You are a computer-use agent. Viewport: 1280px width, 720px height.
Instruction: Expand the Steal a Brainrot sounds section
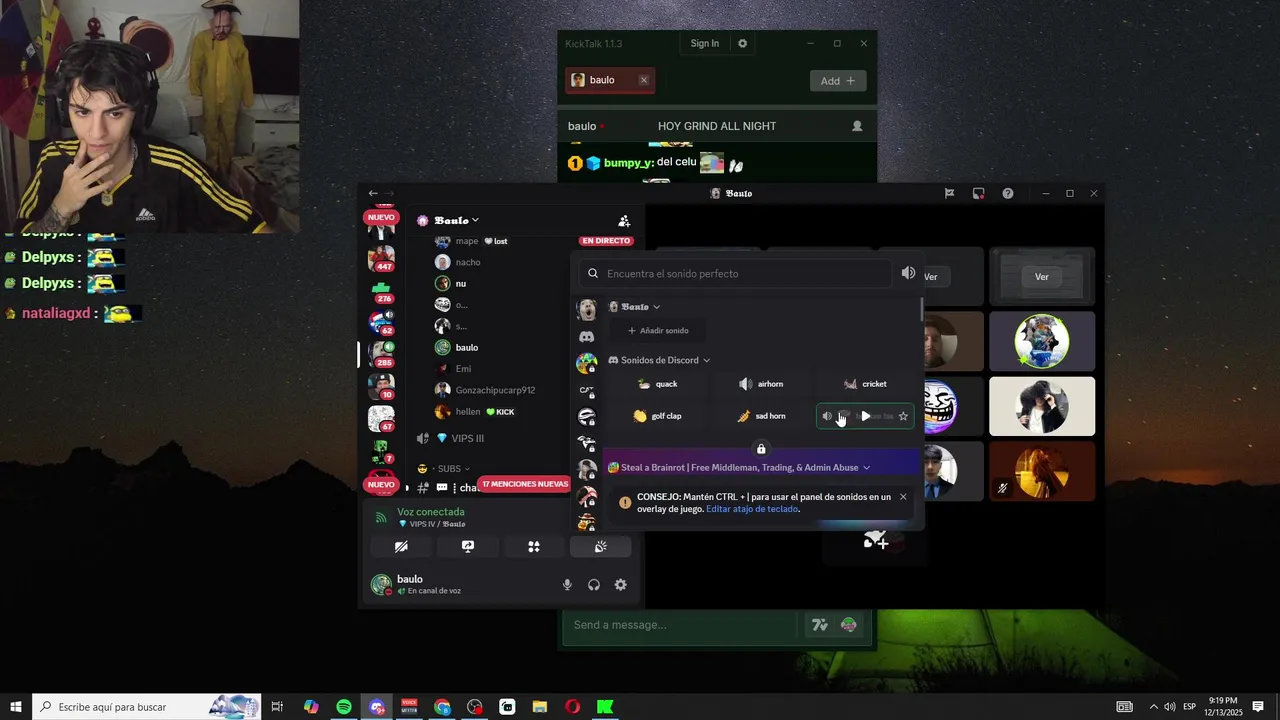[739, 468]
